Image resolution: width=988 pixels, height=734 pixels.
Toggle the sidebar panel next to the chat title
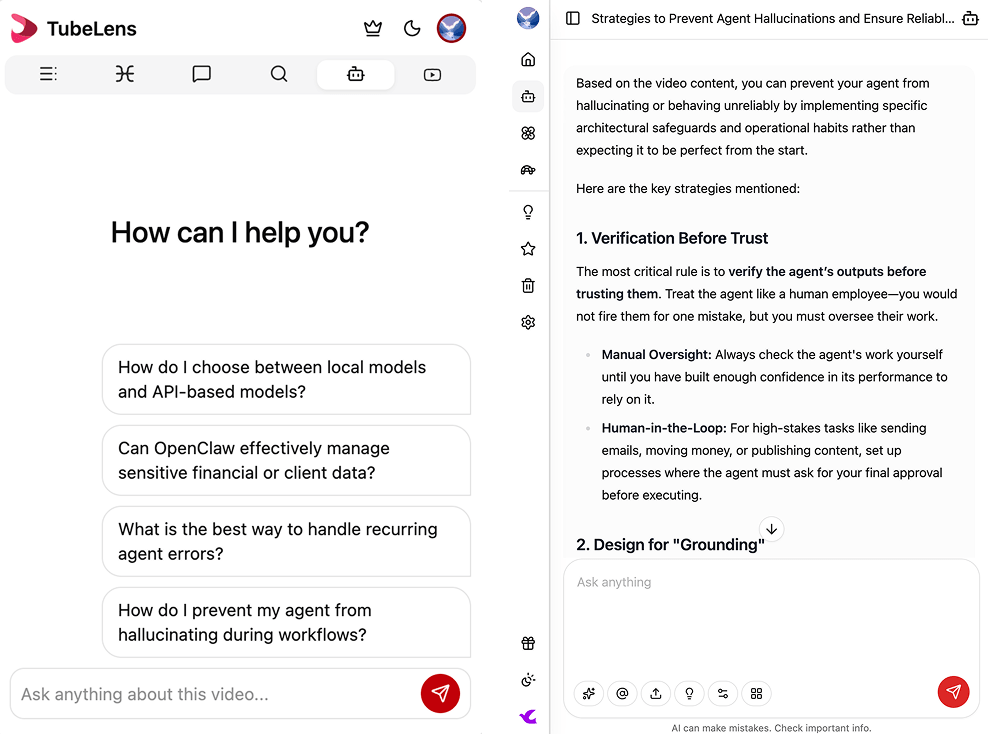click(x=573, y=18)
